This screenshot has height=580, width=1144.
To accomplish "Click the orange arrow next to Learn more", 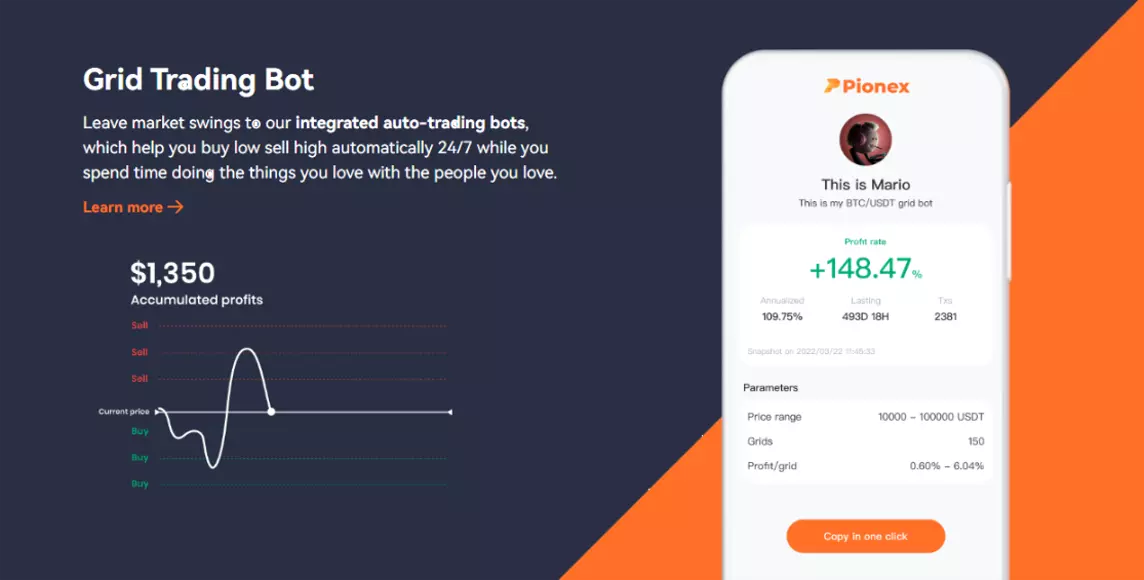I will 178,207.
